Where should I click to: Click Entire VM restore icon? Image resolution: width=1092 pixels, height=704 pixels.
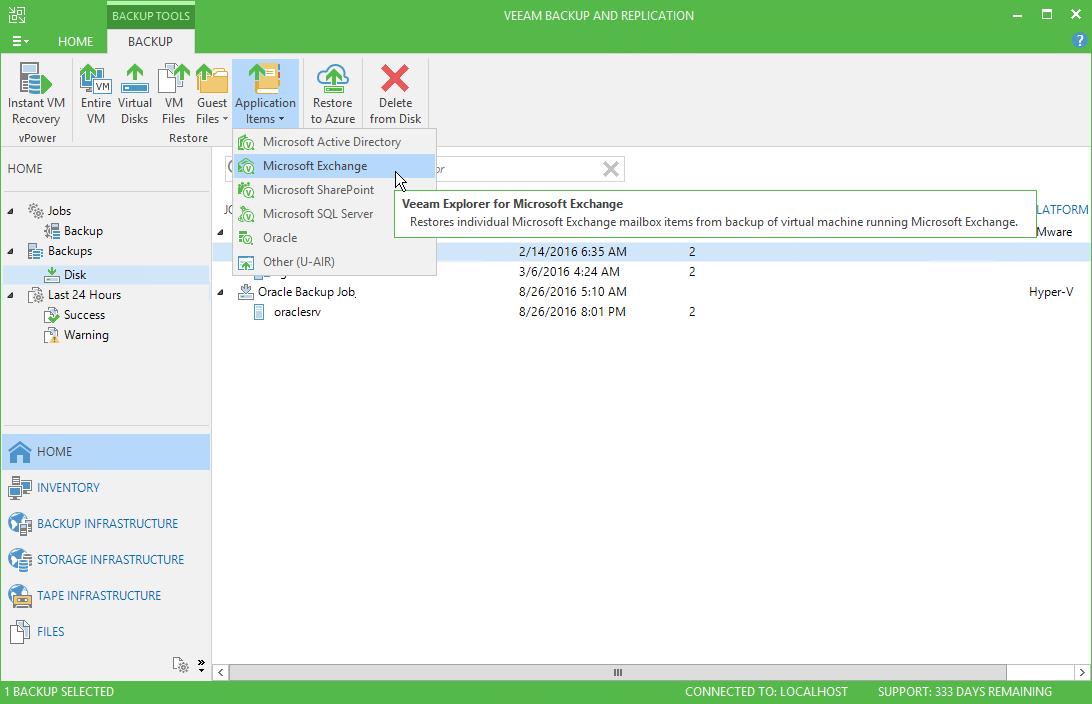pyautogui.click(x=95, y=78)
